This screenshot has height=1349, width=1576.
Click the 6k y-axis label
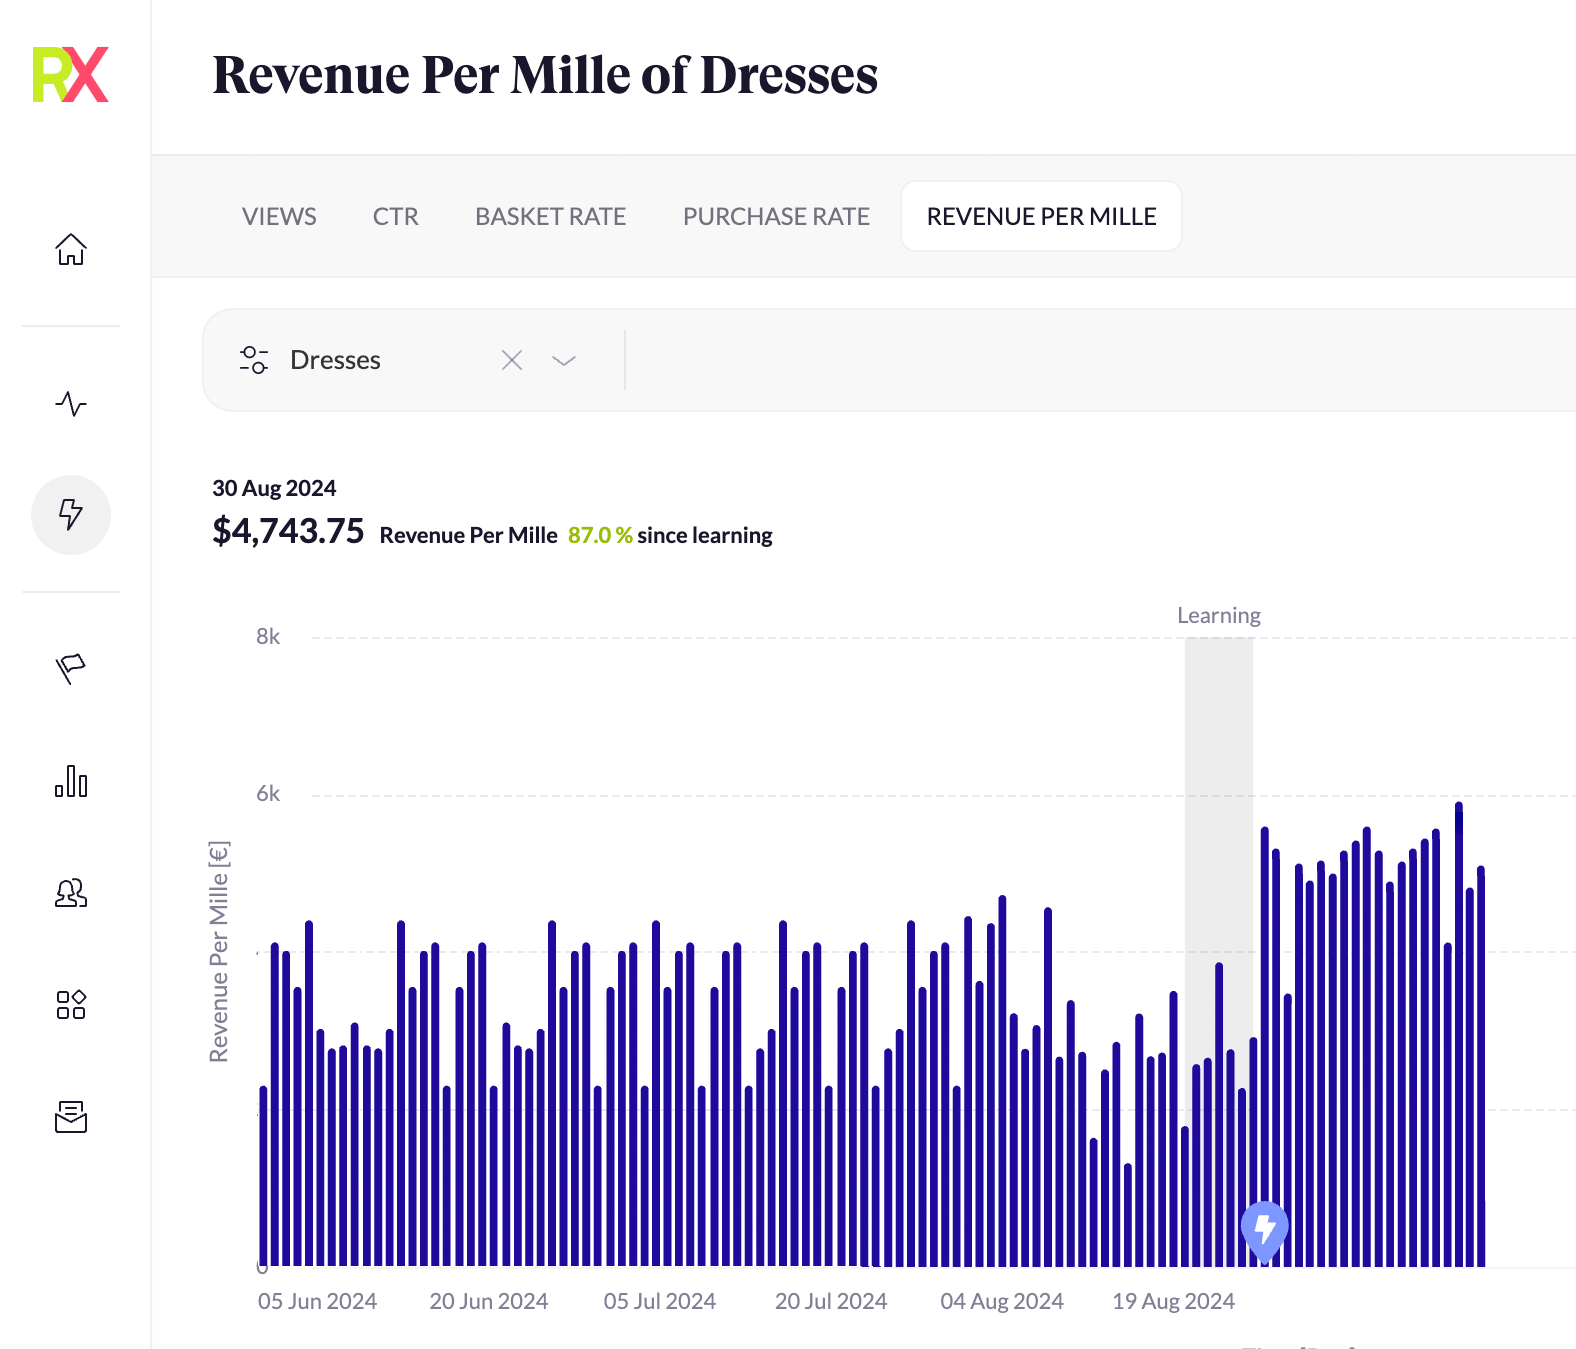point(268,793)
